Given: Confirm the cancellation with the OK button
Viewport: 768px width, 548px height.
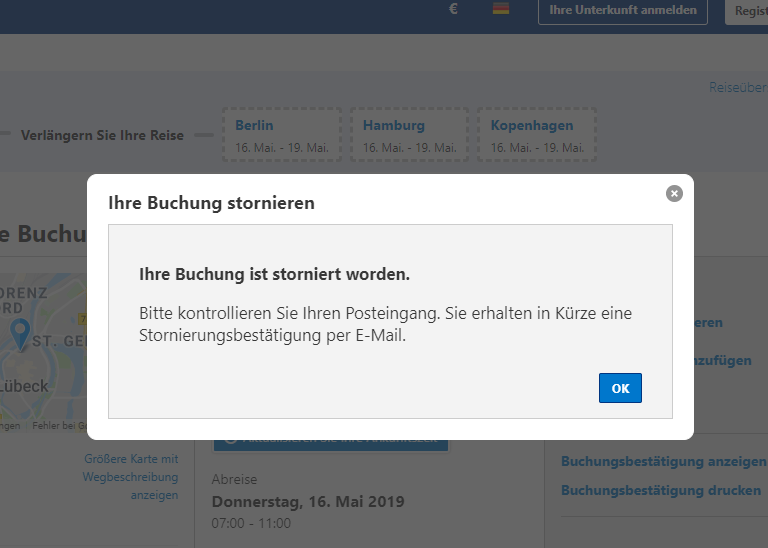Looking at the screenshot, I should click(x=620, y=388).
